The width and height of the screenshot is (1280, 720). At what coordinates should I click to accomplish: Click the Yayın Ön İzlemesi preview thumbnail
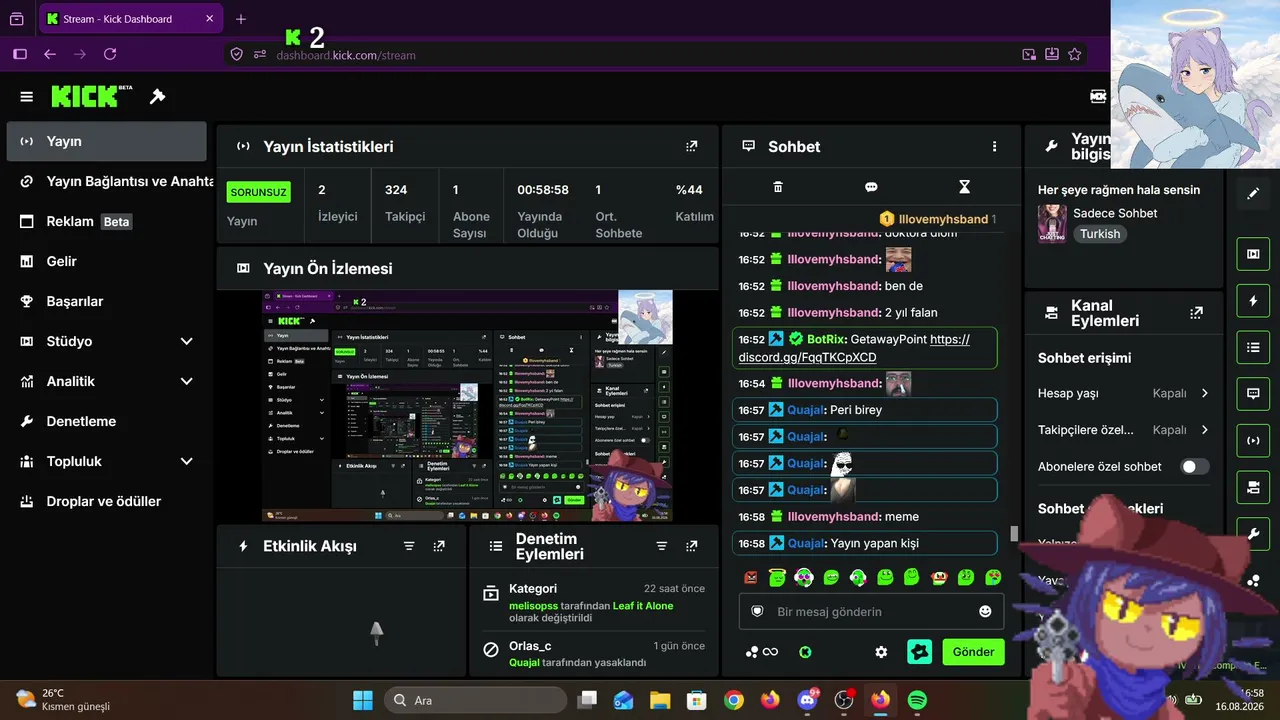click(x=467, y=406)
